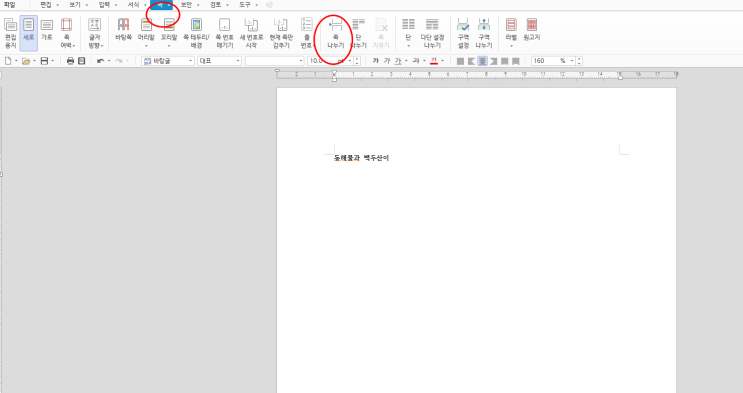This screenshot has width=743, height=393.
Task: Apply divide alignment
Action: (516, 61)
